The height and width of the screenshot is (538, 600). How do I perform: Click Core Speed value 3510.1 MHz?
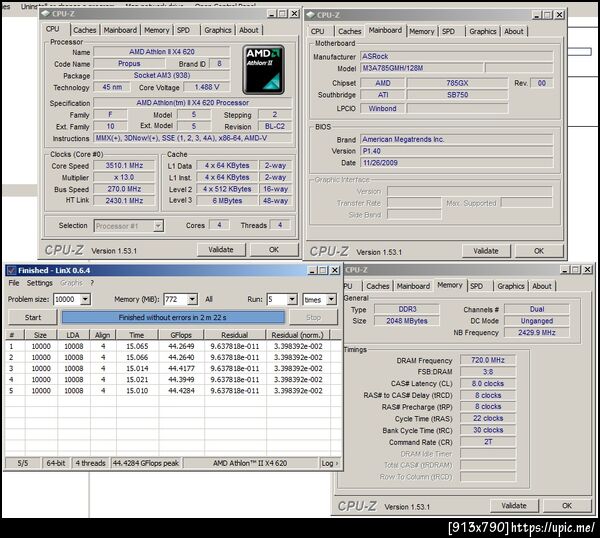(x=124, y=165)
